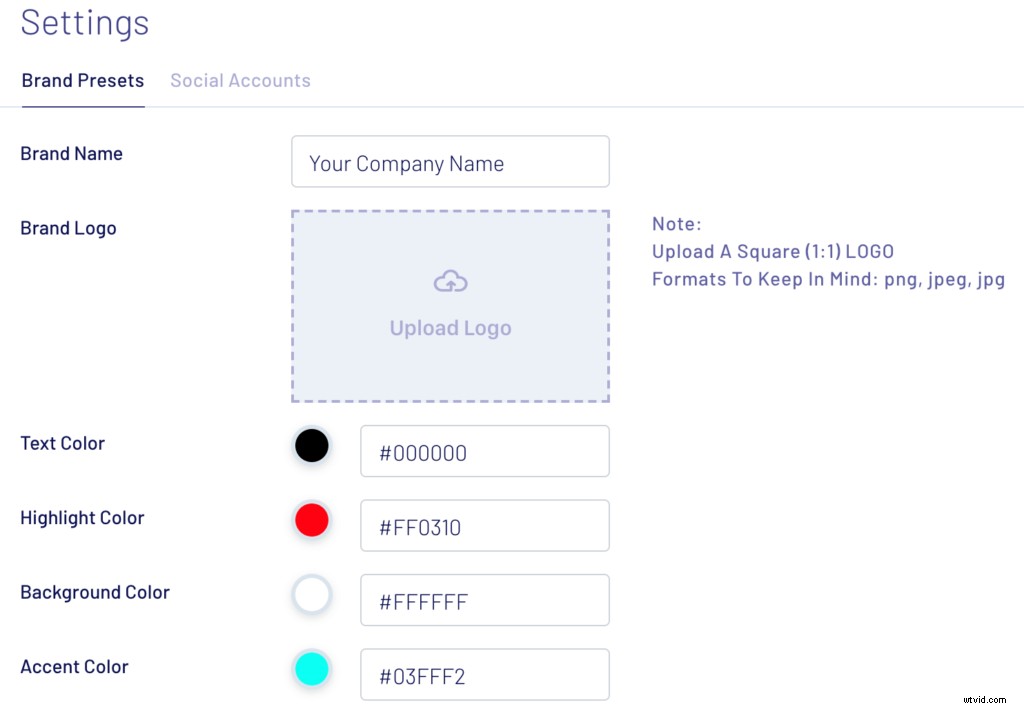1024x709 pixels.
Task: Edit the Text Color hex field #000000
Action: (484, 452)
